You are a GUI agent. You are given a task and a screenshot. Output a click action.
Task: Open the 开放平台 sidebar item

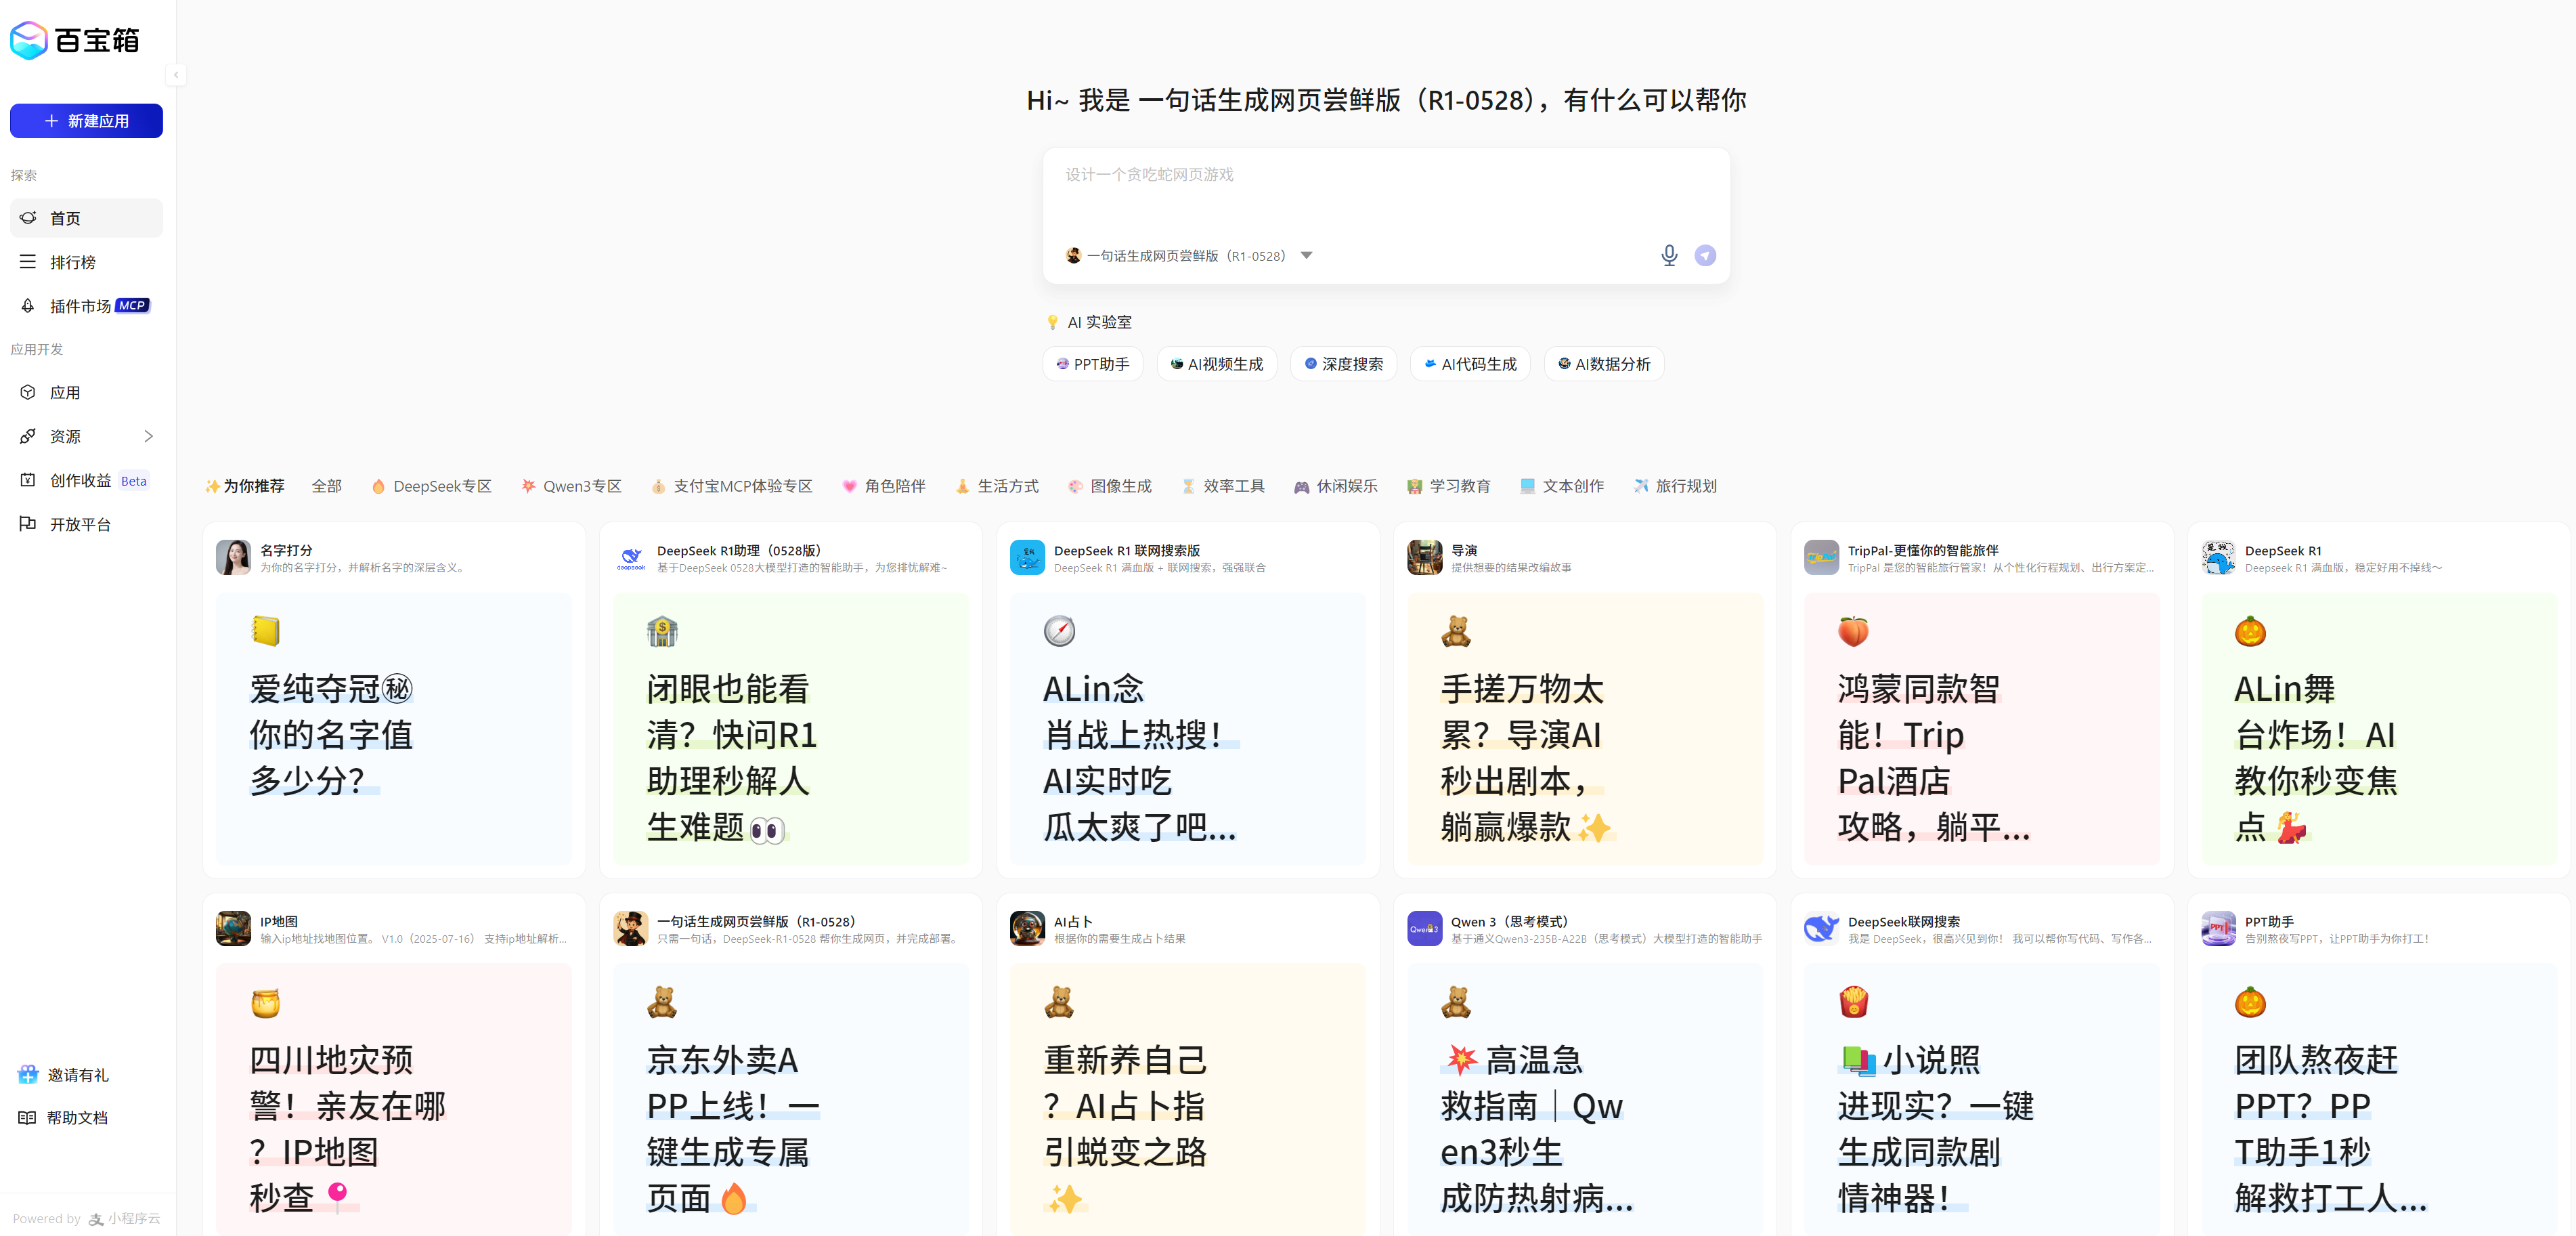86,524
